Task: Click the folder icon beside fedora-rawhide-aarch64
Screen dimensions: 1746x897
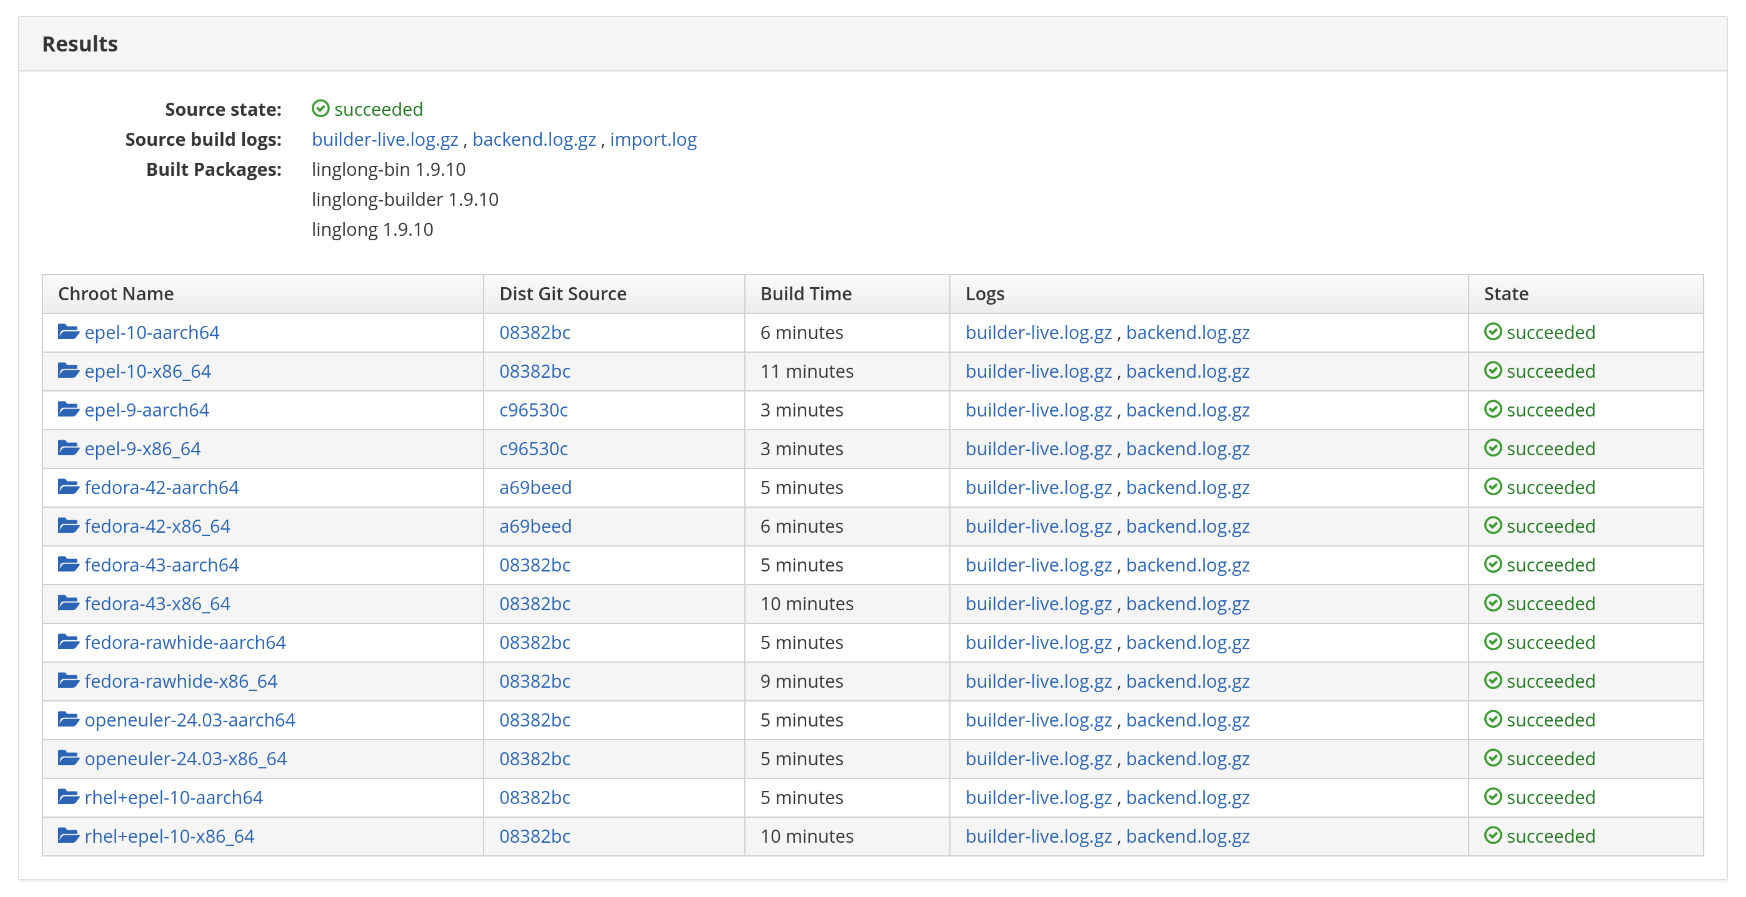Action: [68, 642]
